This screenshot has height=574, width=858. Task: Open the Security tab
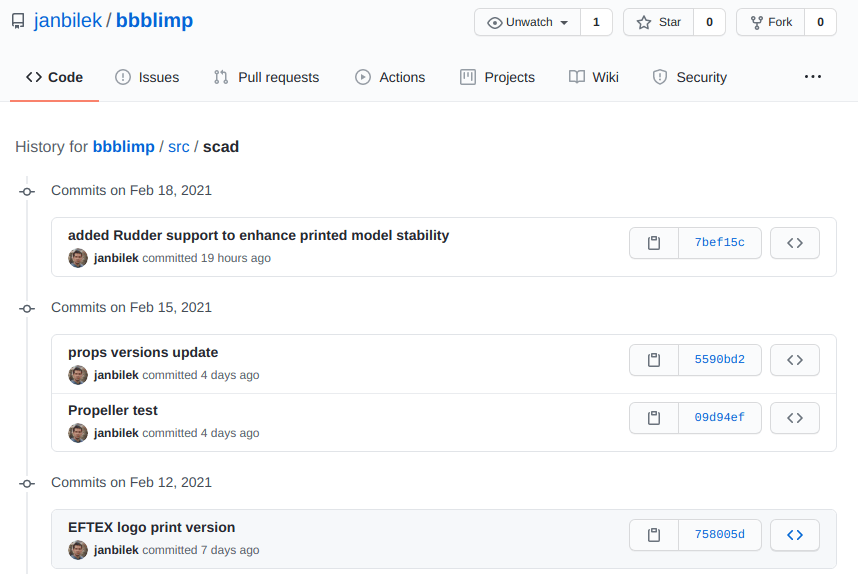(689, 77)
